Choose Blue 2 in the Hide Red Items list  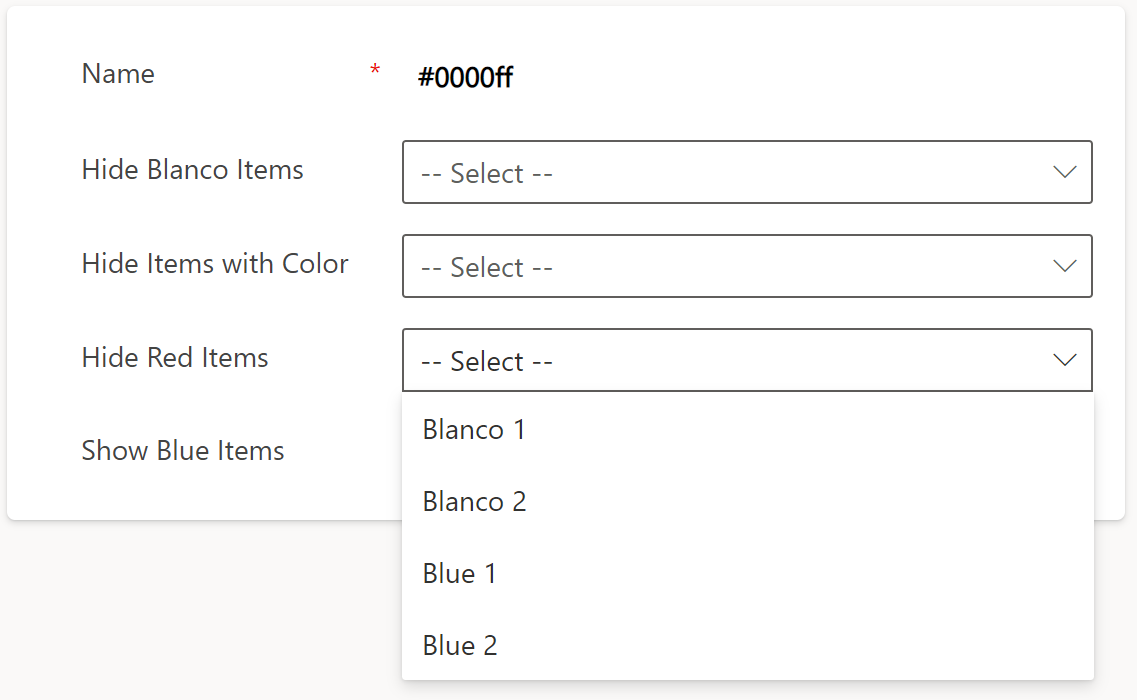click(460, 645)
